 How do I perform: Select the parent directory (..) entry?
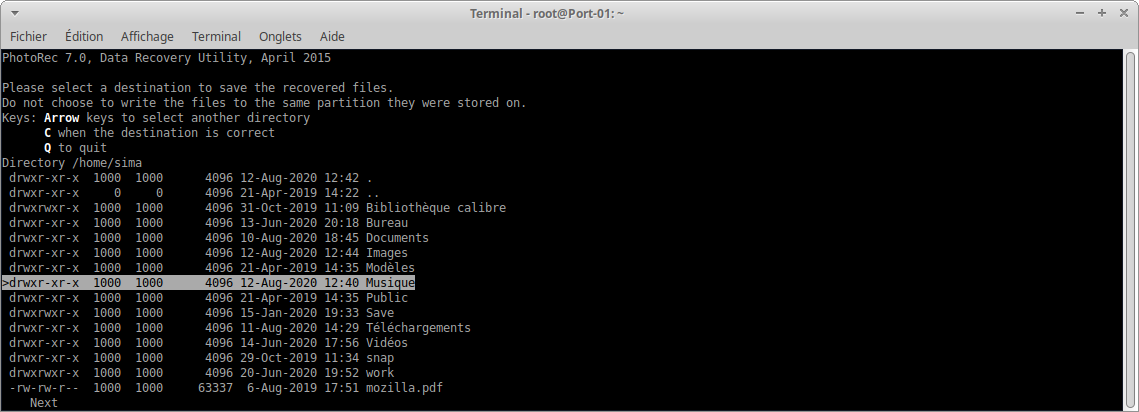(372, 193)
